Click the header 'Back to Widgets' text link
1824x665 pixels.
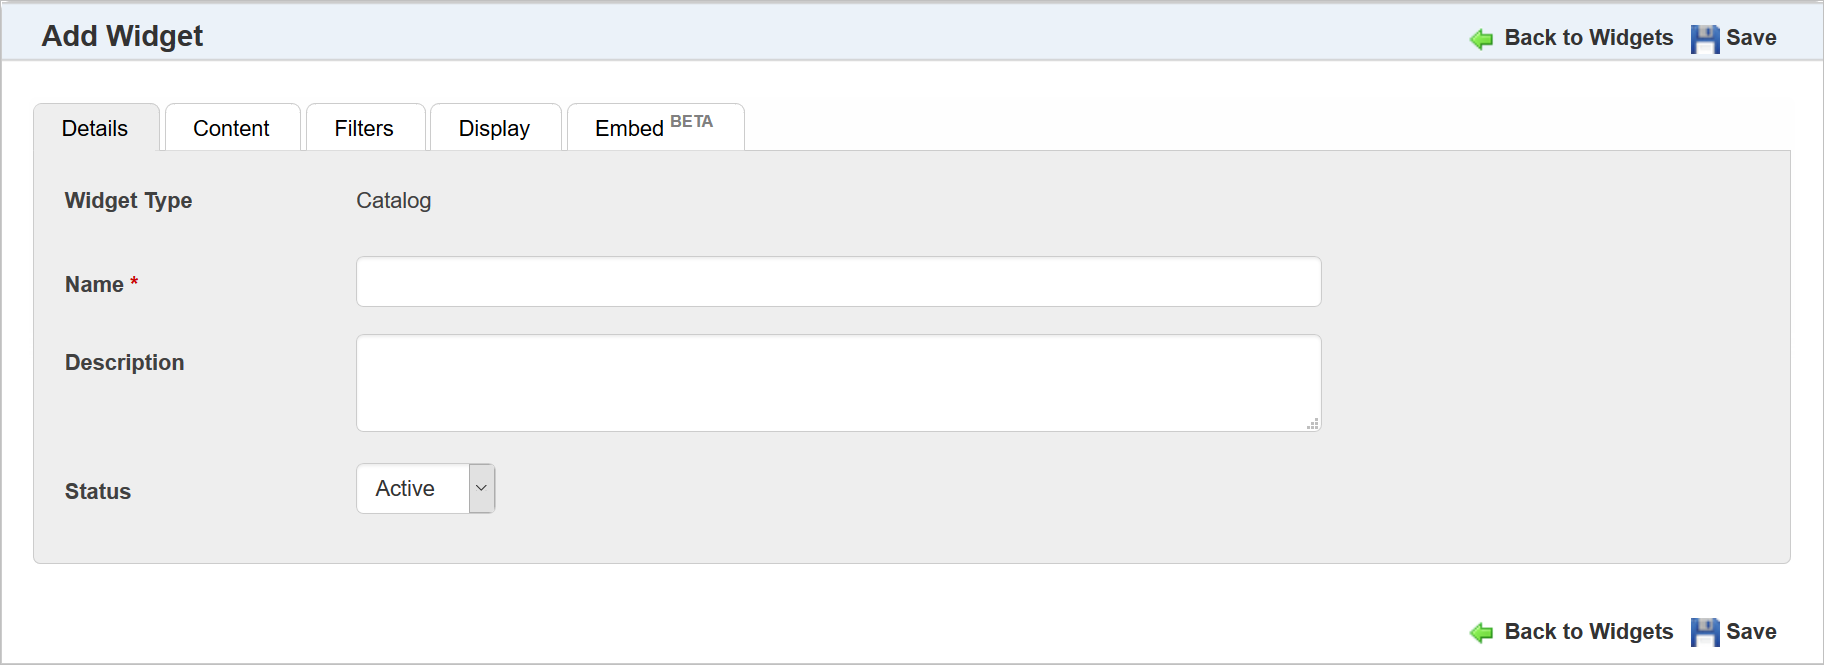point(1588,38)
